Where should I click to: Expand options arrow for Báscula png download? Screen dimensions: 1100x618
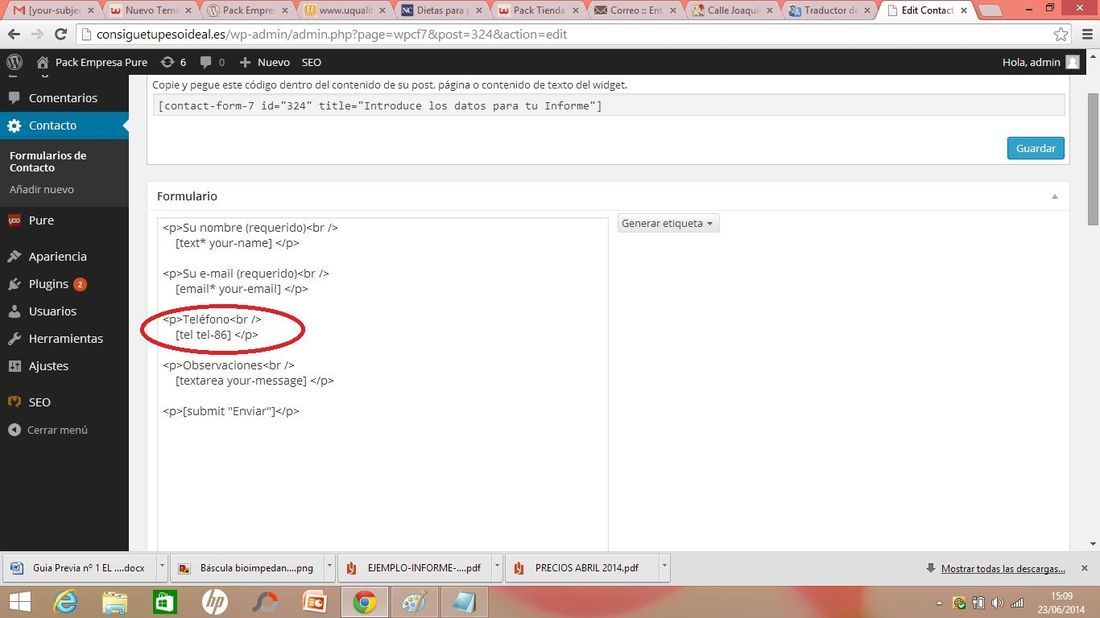click(x=330, y=565)
